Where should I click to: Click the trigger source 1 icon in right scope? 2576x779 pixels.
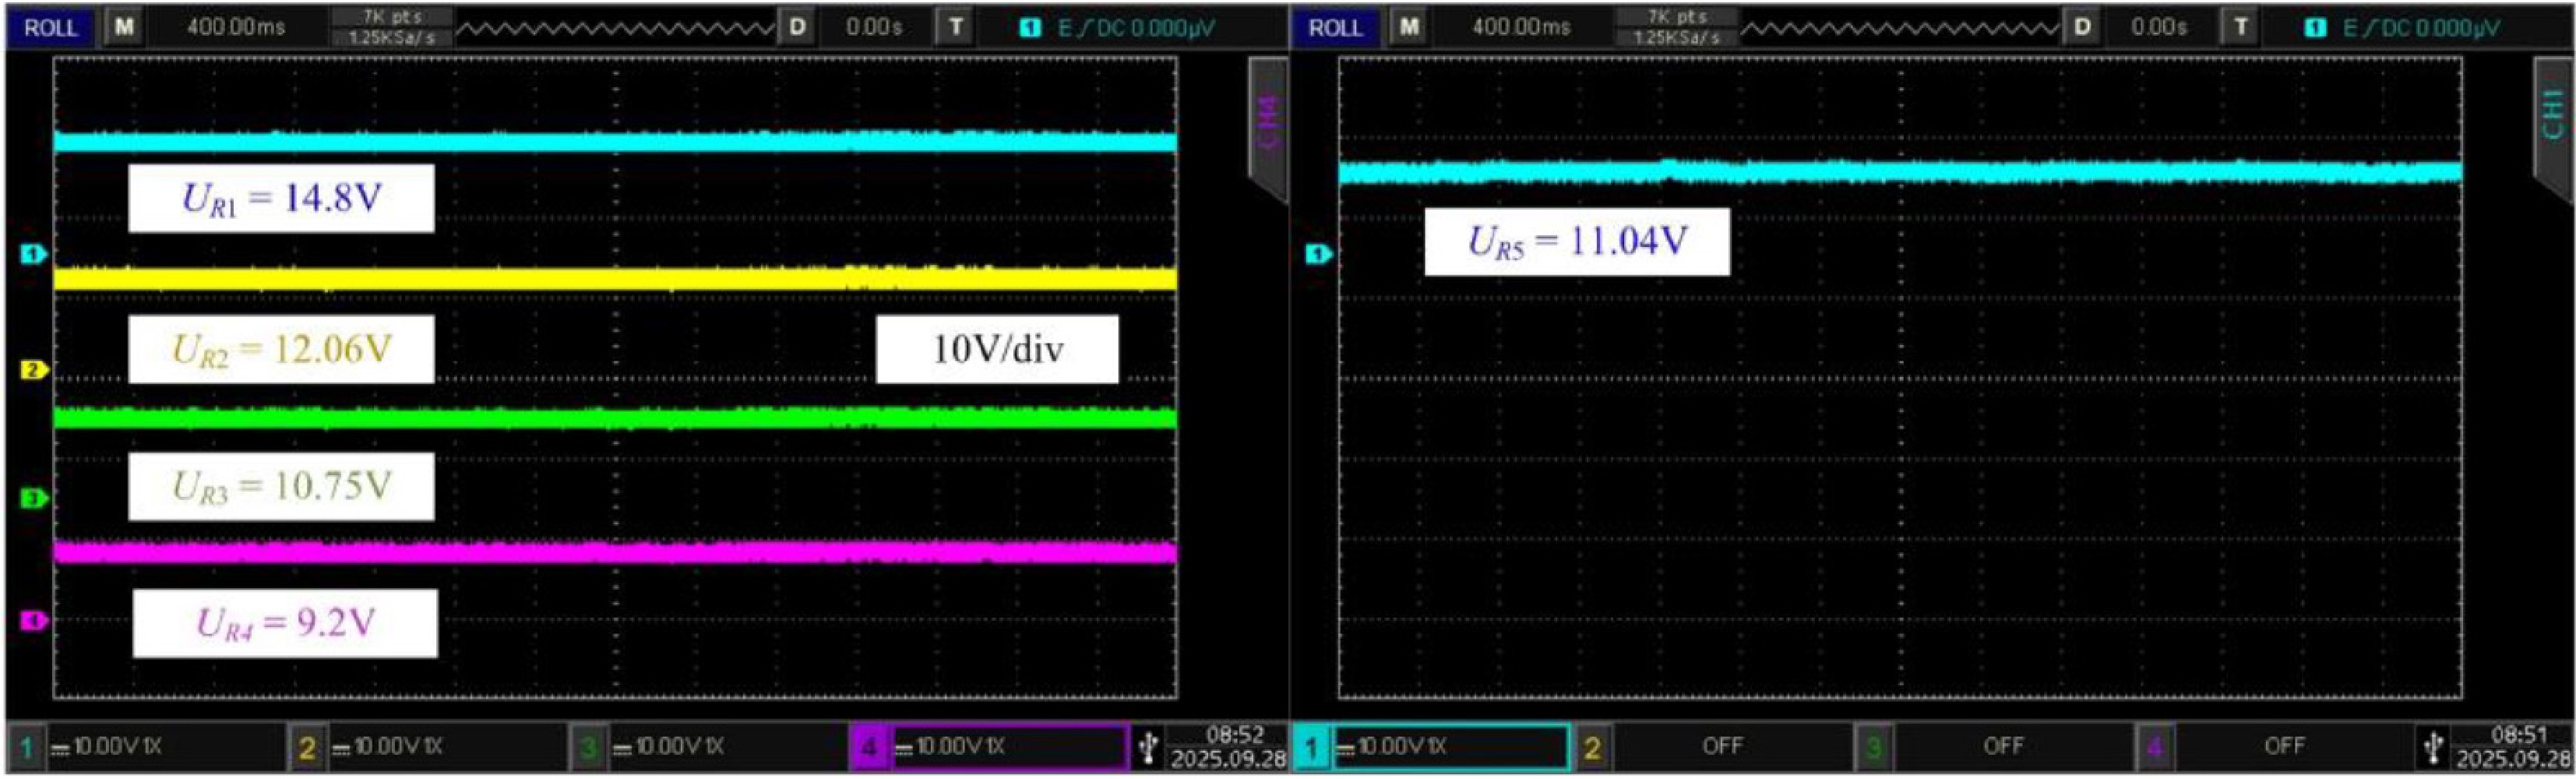click(x=2315, y=28)
